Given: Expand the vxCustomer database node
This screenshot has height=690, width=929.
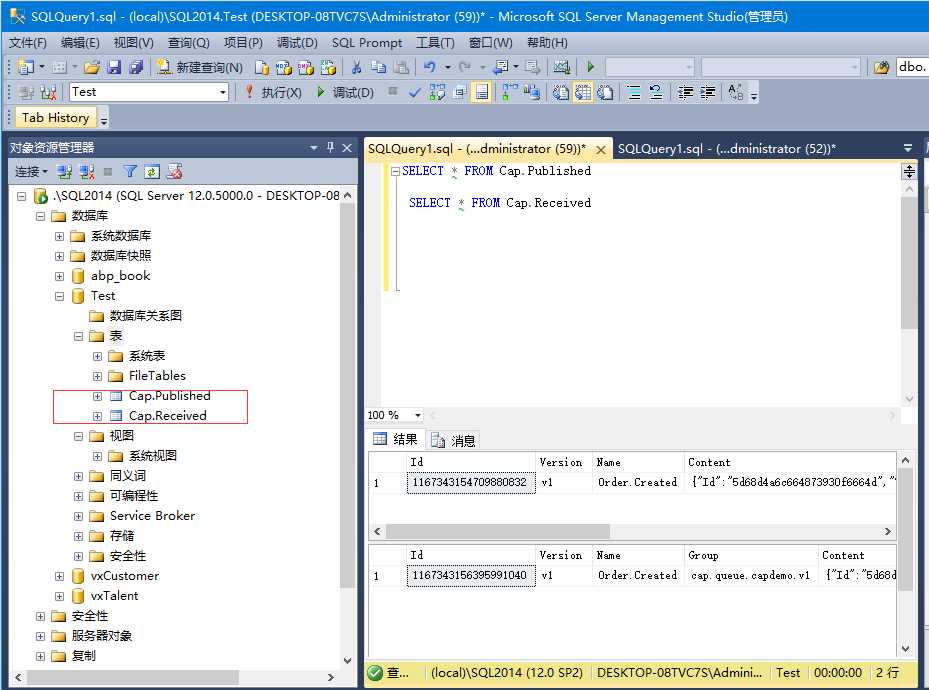Looking at the screenshot, I should click(59, 576).
